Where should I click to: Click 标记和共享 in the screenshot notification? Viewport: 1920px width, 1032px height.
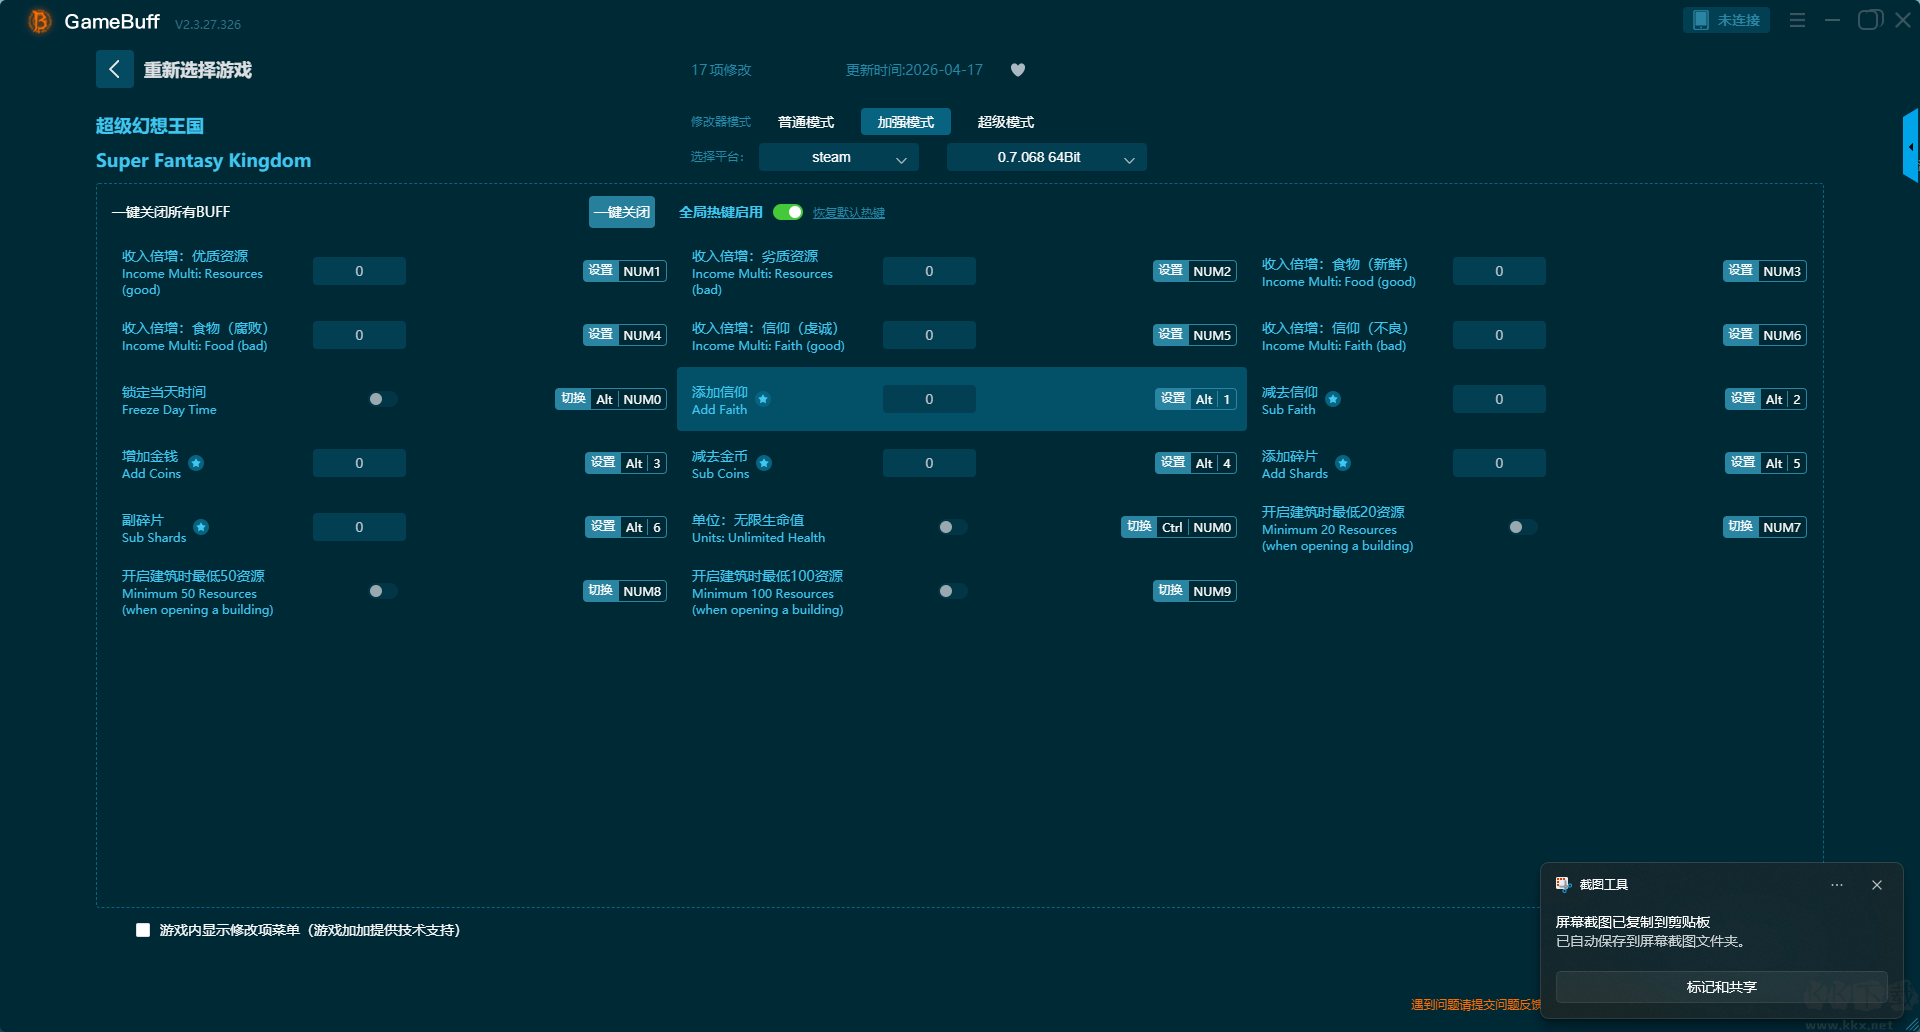click(1721, 987)
